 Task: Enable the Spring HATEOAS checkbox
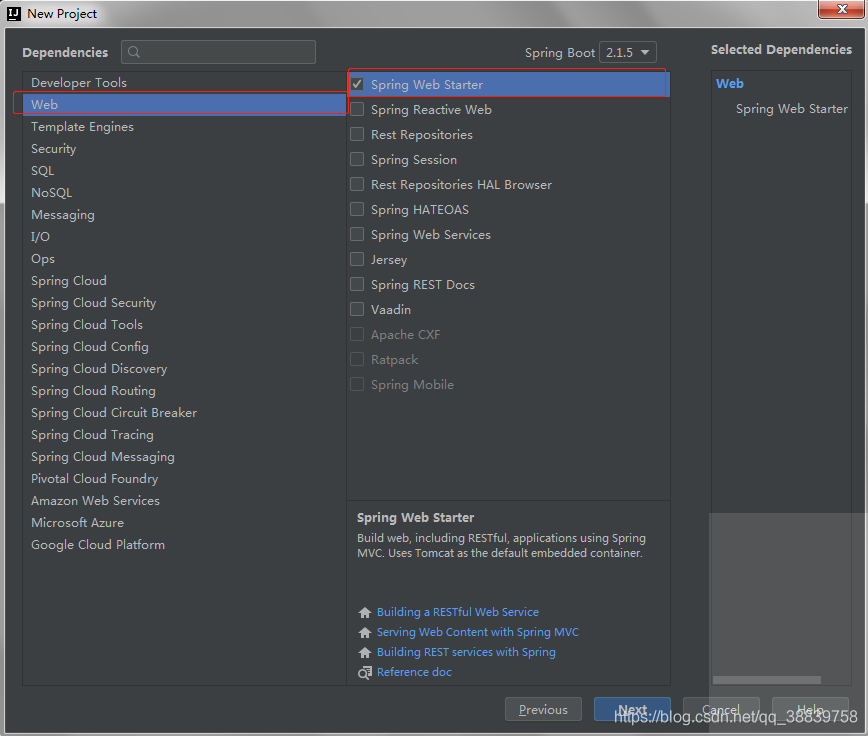[x=357, y=209]
